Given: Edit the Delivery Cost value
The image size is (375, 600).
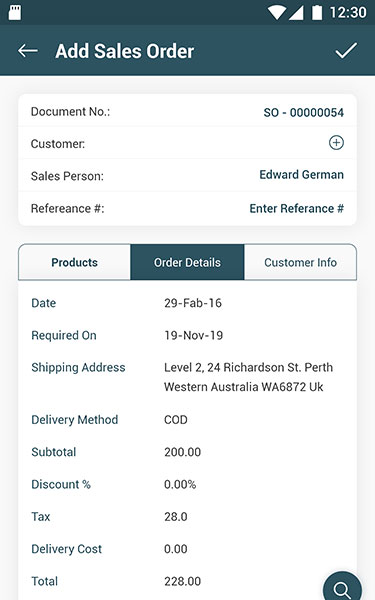Looking at the screenshot, I should (176, 549).
